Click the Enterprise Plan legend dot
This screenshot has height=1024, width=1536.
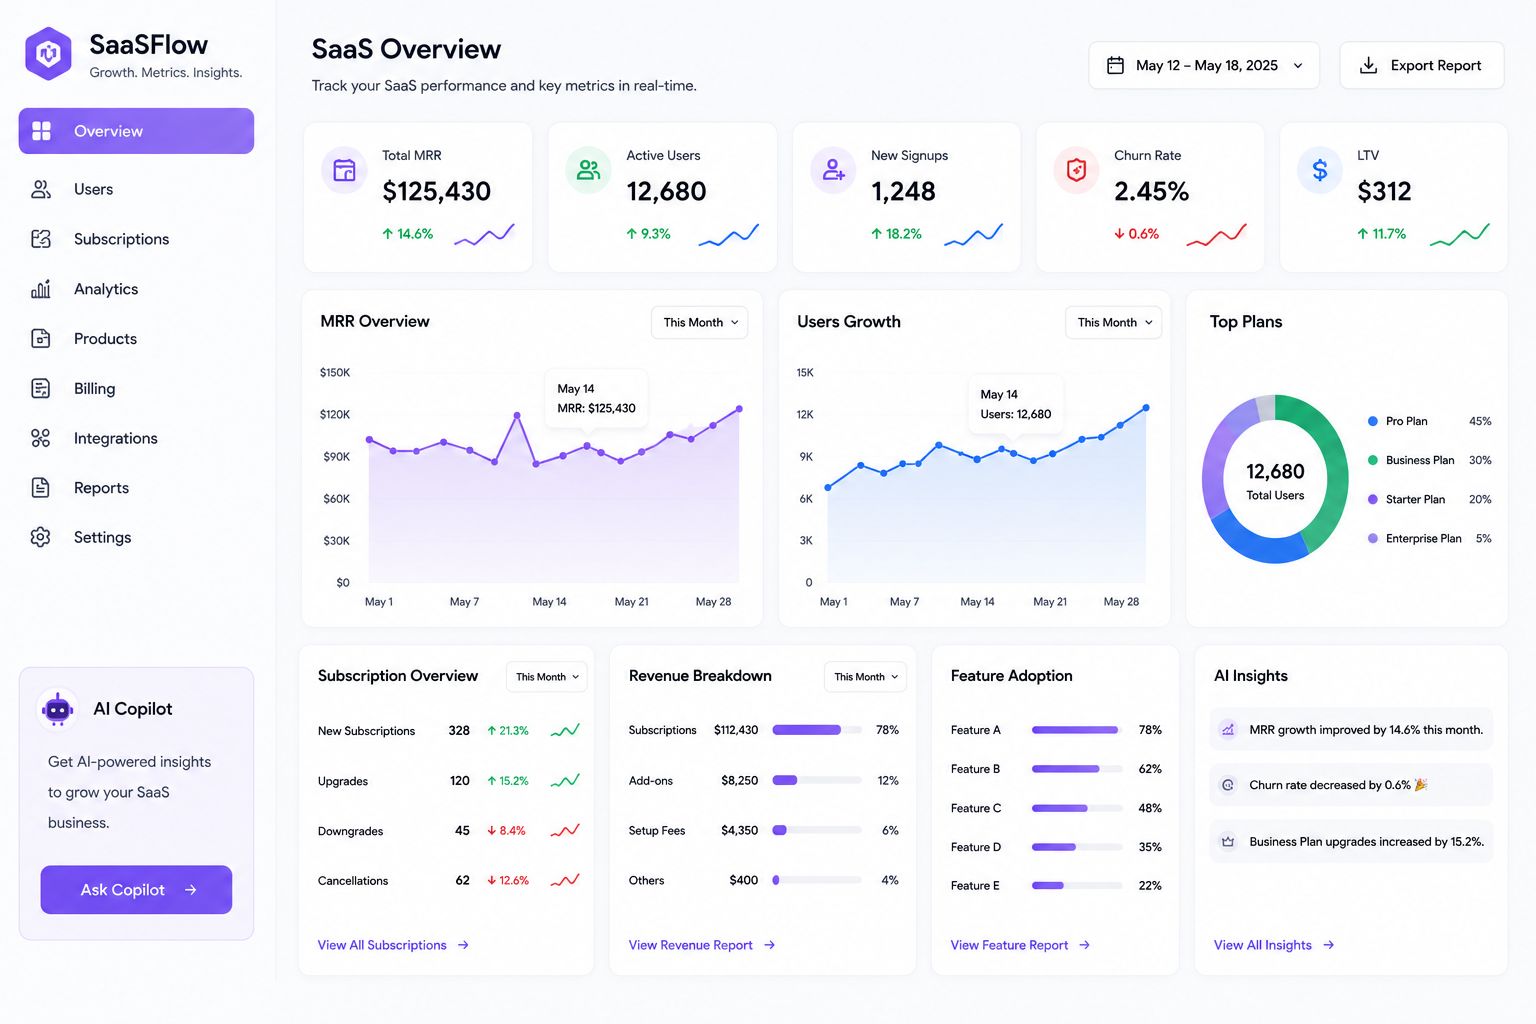click(x=1373, y=538)
